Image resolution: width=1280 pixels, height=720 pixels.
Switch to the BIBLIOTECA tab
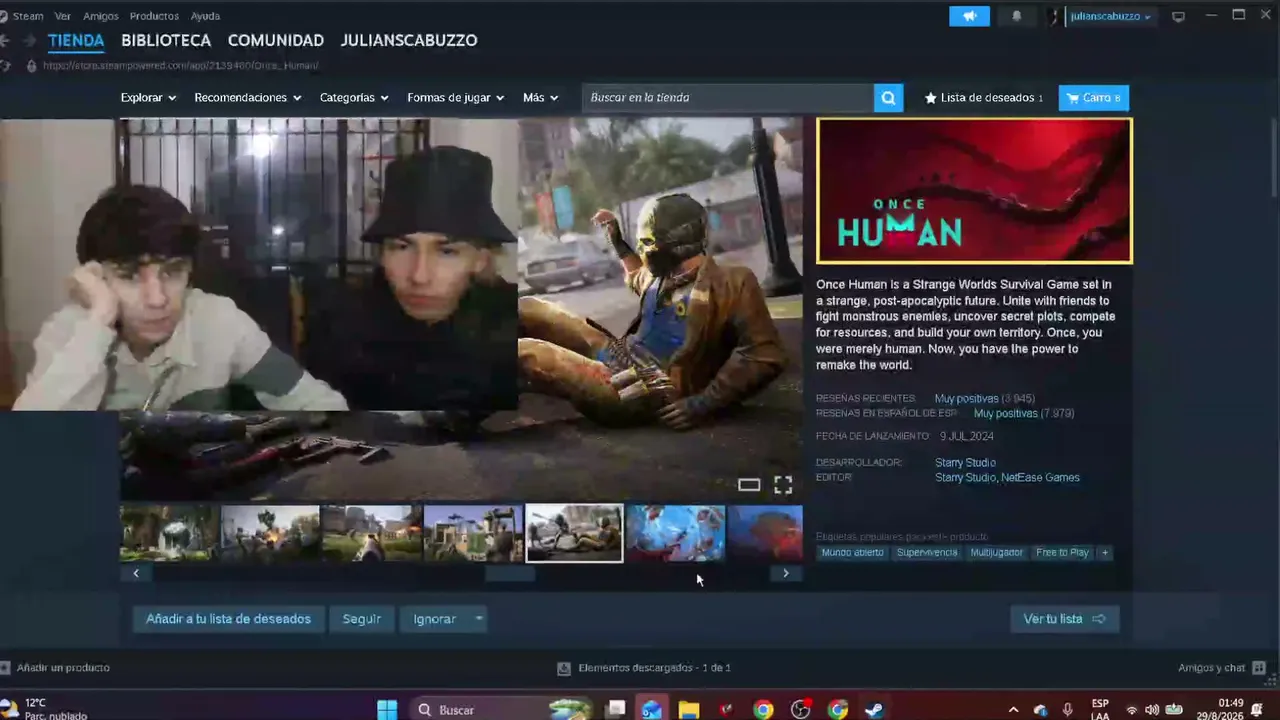(166, 41)
